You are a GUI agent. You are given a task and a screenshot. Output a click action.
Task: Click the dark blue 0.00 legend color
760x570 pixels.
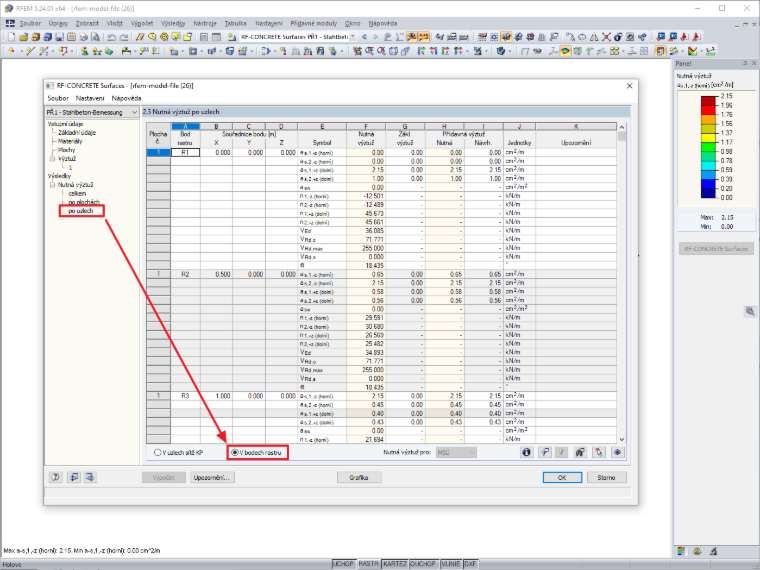(708, 193)
